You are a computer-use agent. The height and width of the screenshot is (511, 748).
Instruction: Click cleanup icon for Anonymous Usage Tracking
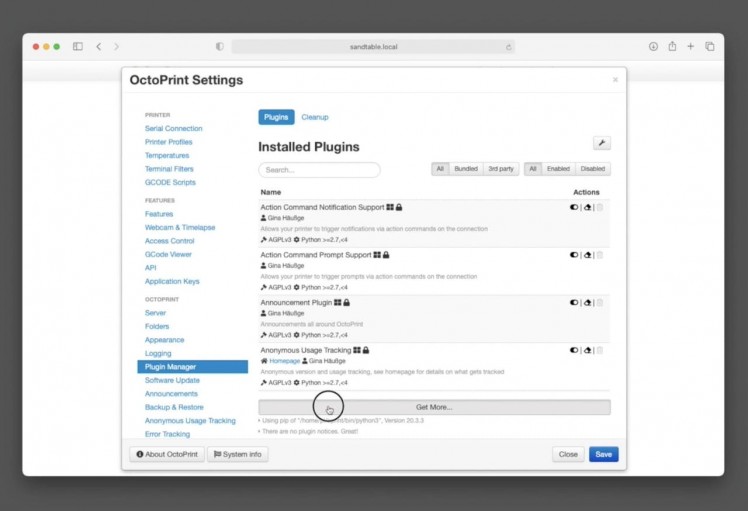588,350
